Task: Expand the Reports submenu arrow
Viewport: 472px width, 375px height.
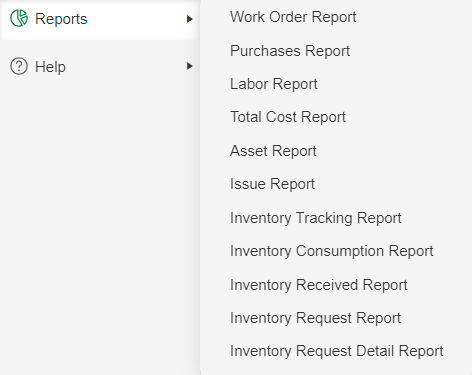Action: pyautogui.click(x=190, y=19)
